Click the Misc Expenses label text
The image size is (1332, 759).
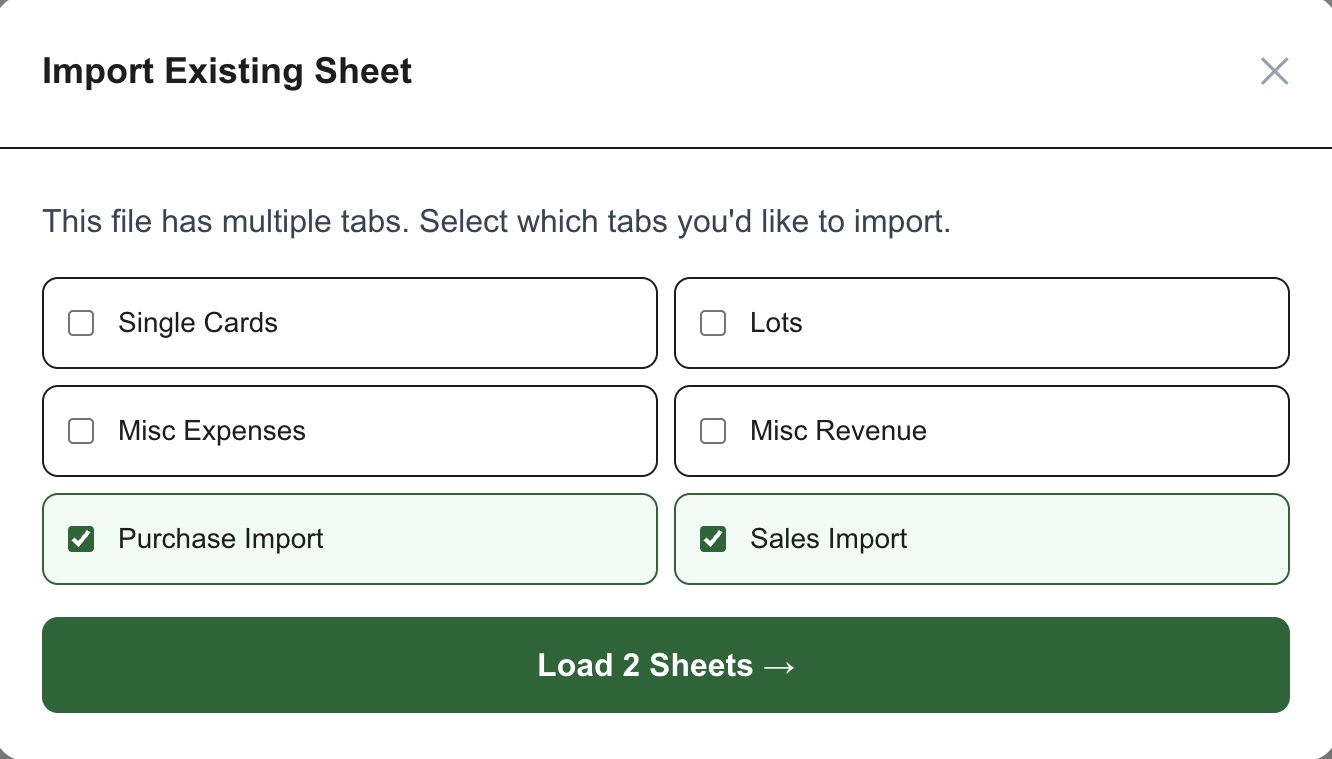coord(212,431)
